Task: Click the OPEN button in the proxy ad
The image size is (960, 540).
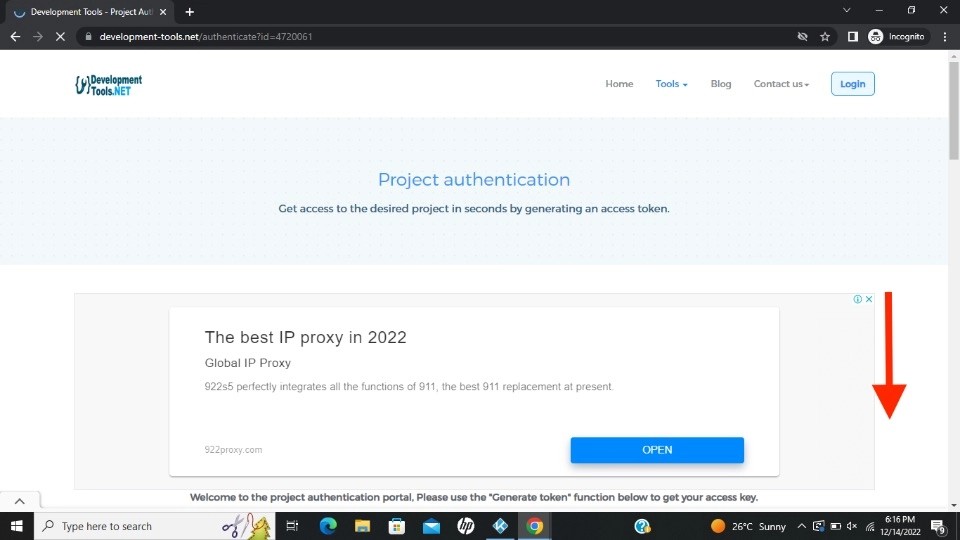Action: coord(657,450)
